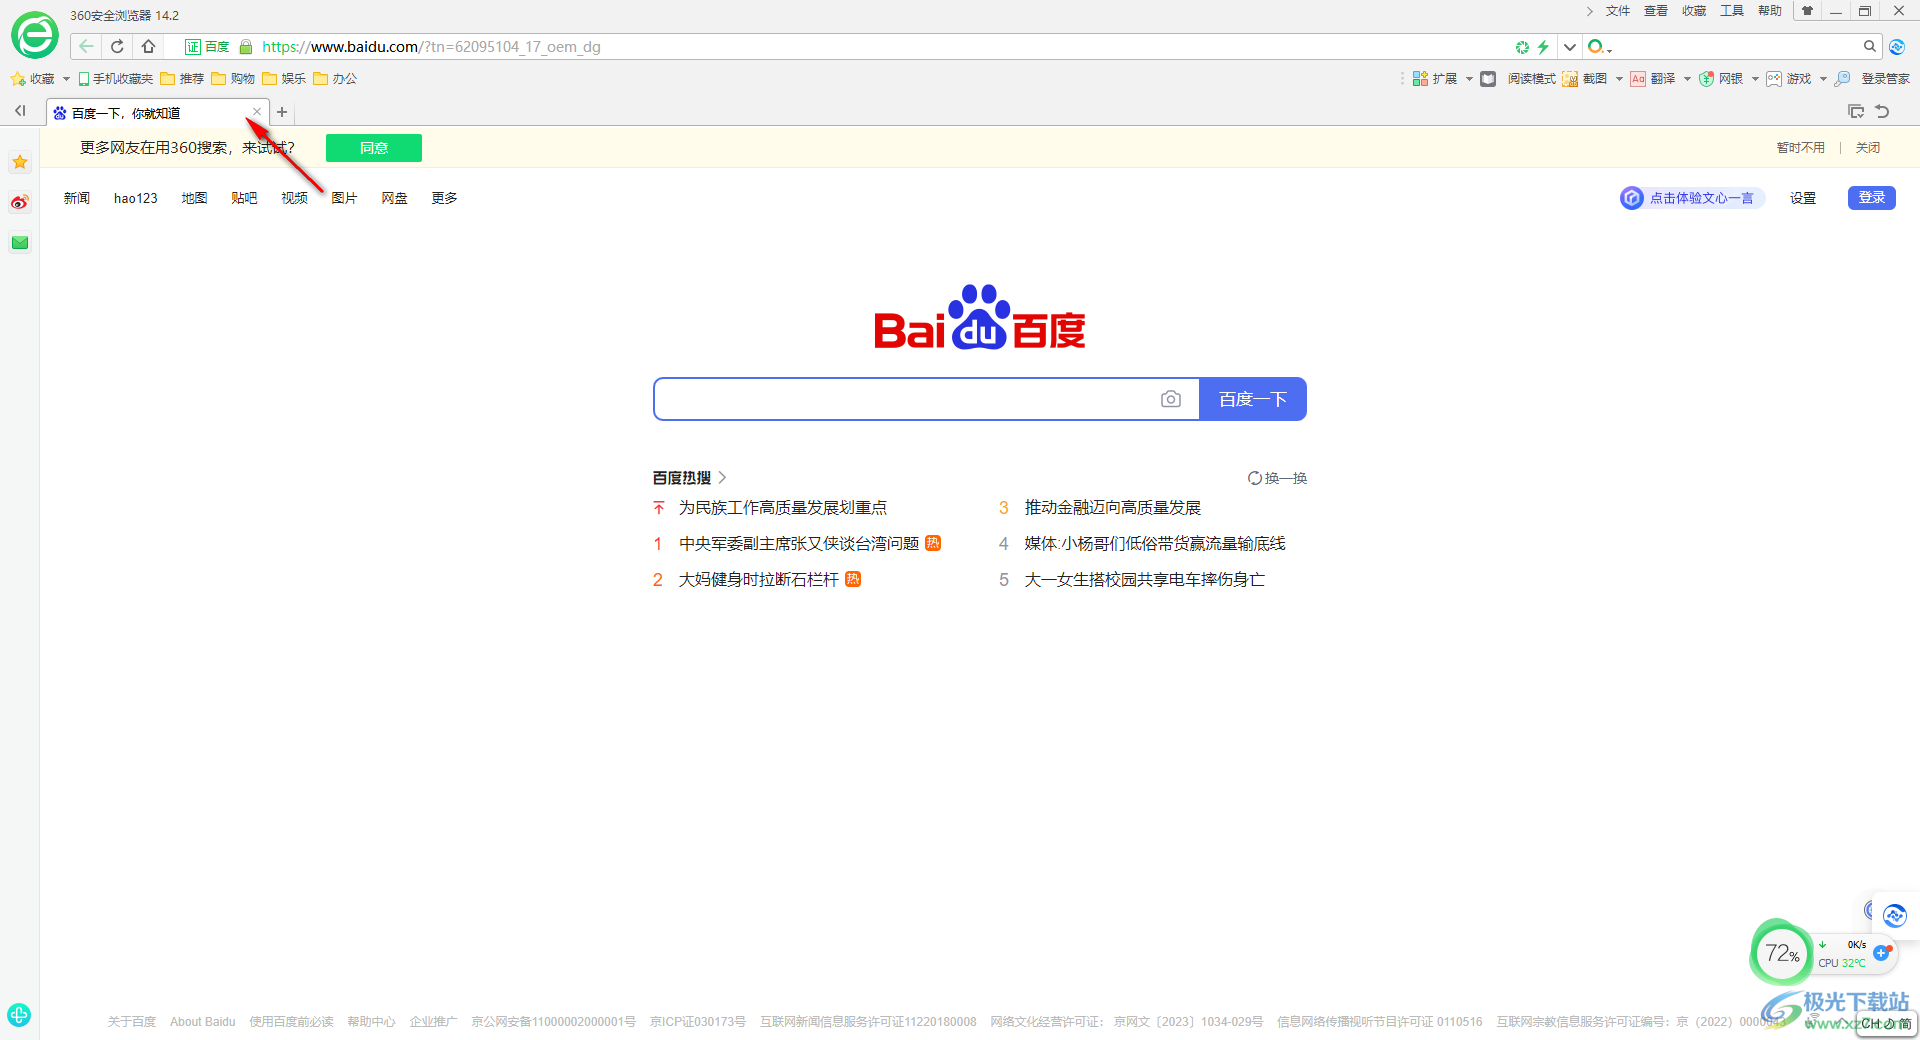Image resolution: width=1920 pixels, height=1040 pixels.
Task: Open a new tab with plus button
Action: 282,112
